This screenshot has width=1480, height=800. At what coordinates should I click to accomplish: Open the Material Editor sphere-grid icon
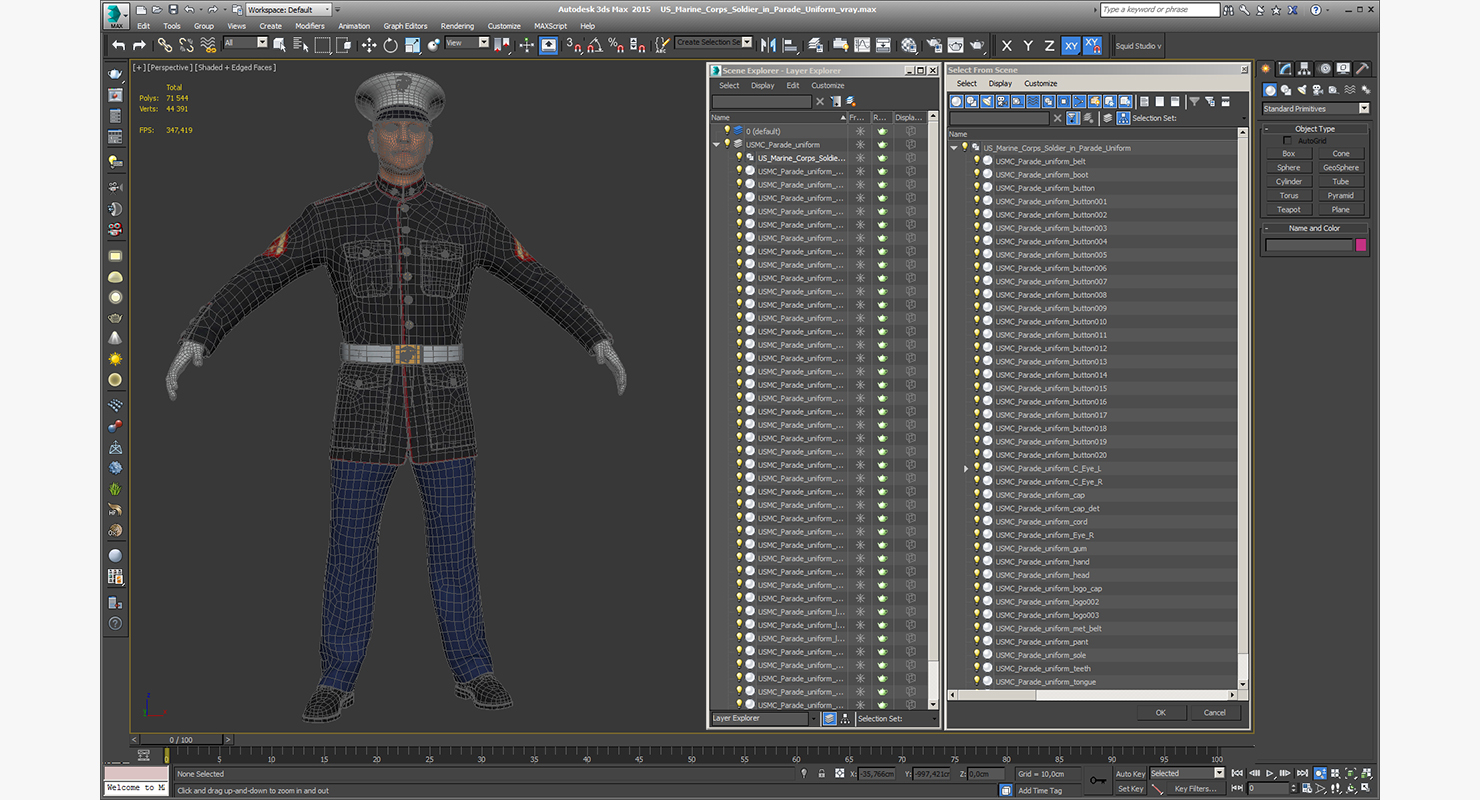point(909,45)
